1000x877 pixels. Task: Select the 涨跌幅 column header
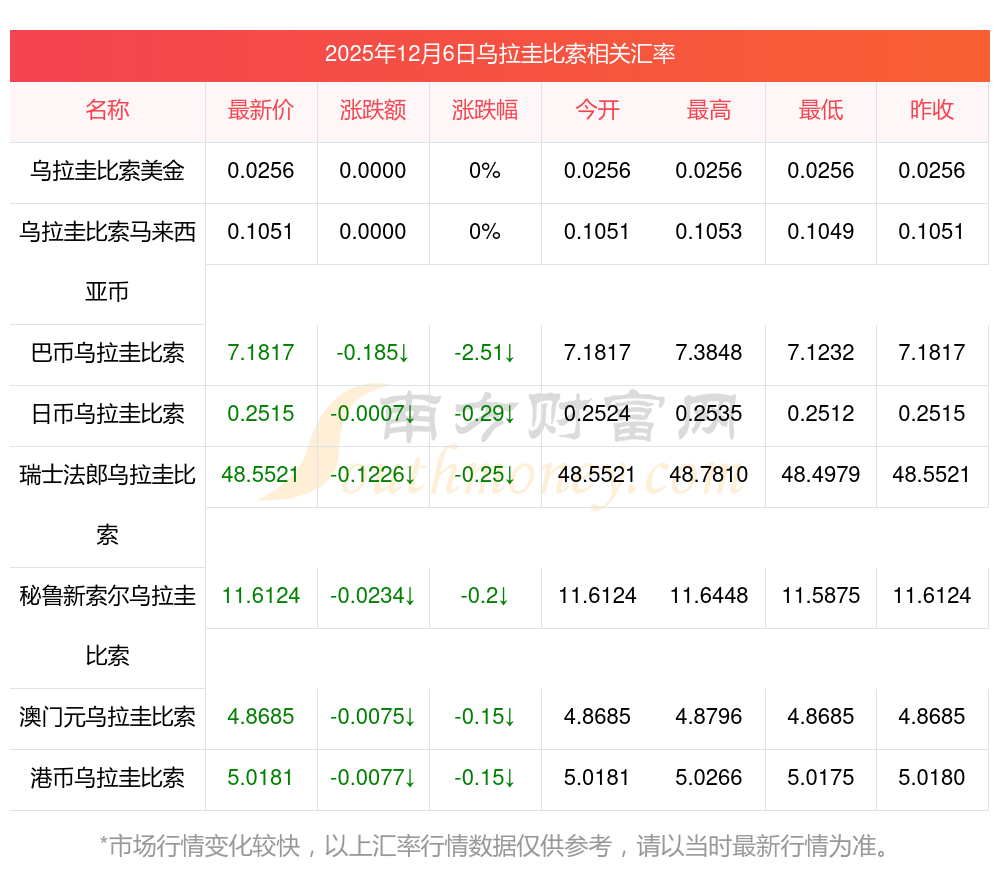[x=485, y=110]
